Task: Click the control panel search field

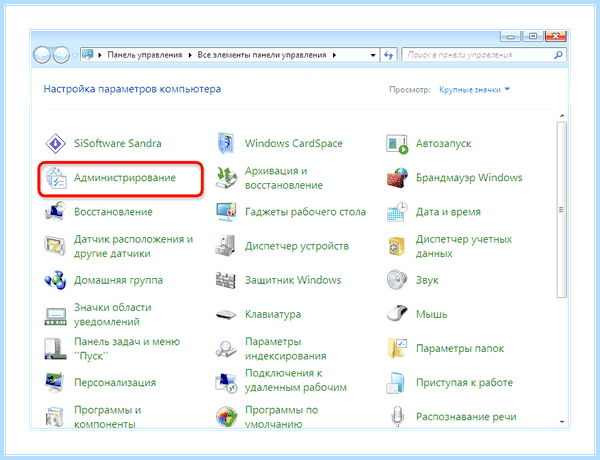Action: pyautogui.click(x=484, y=55)
